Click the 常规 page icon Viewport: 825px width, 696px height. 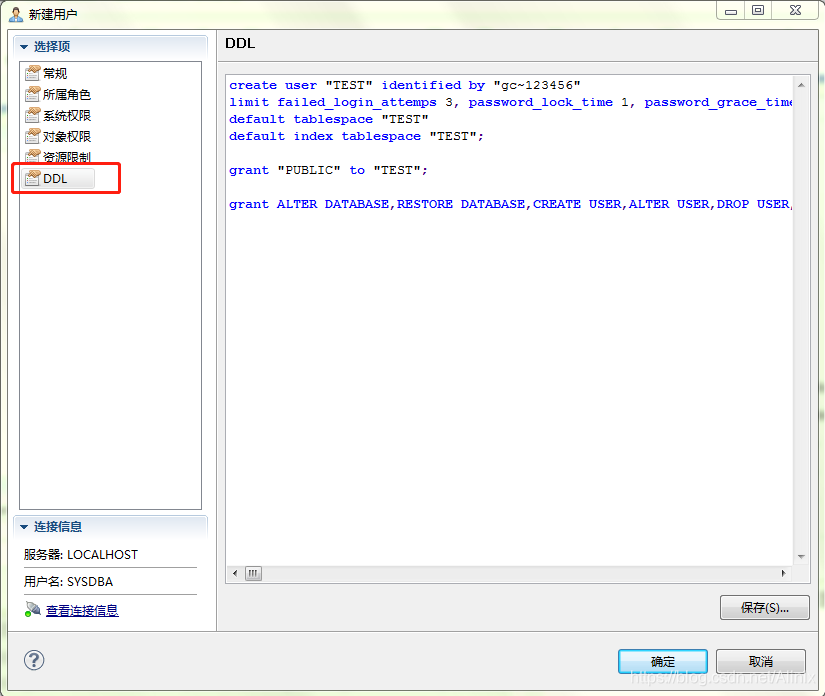click(x=33, y=73)
